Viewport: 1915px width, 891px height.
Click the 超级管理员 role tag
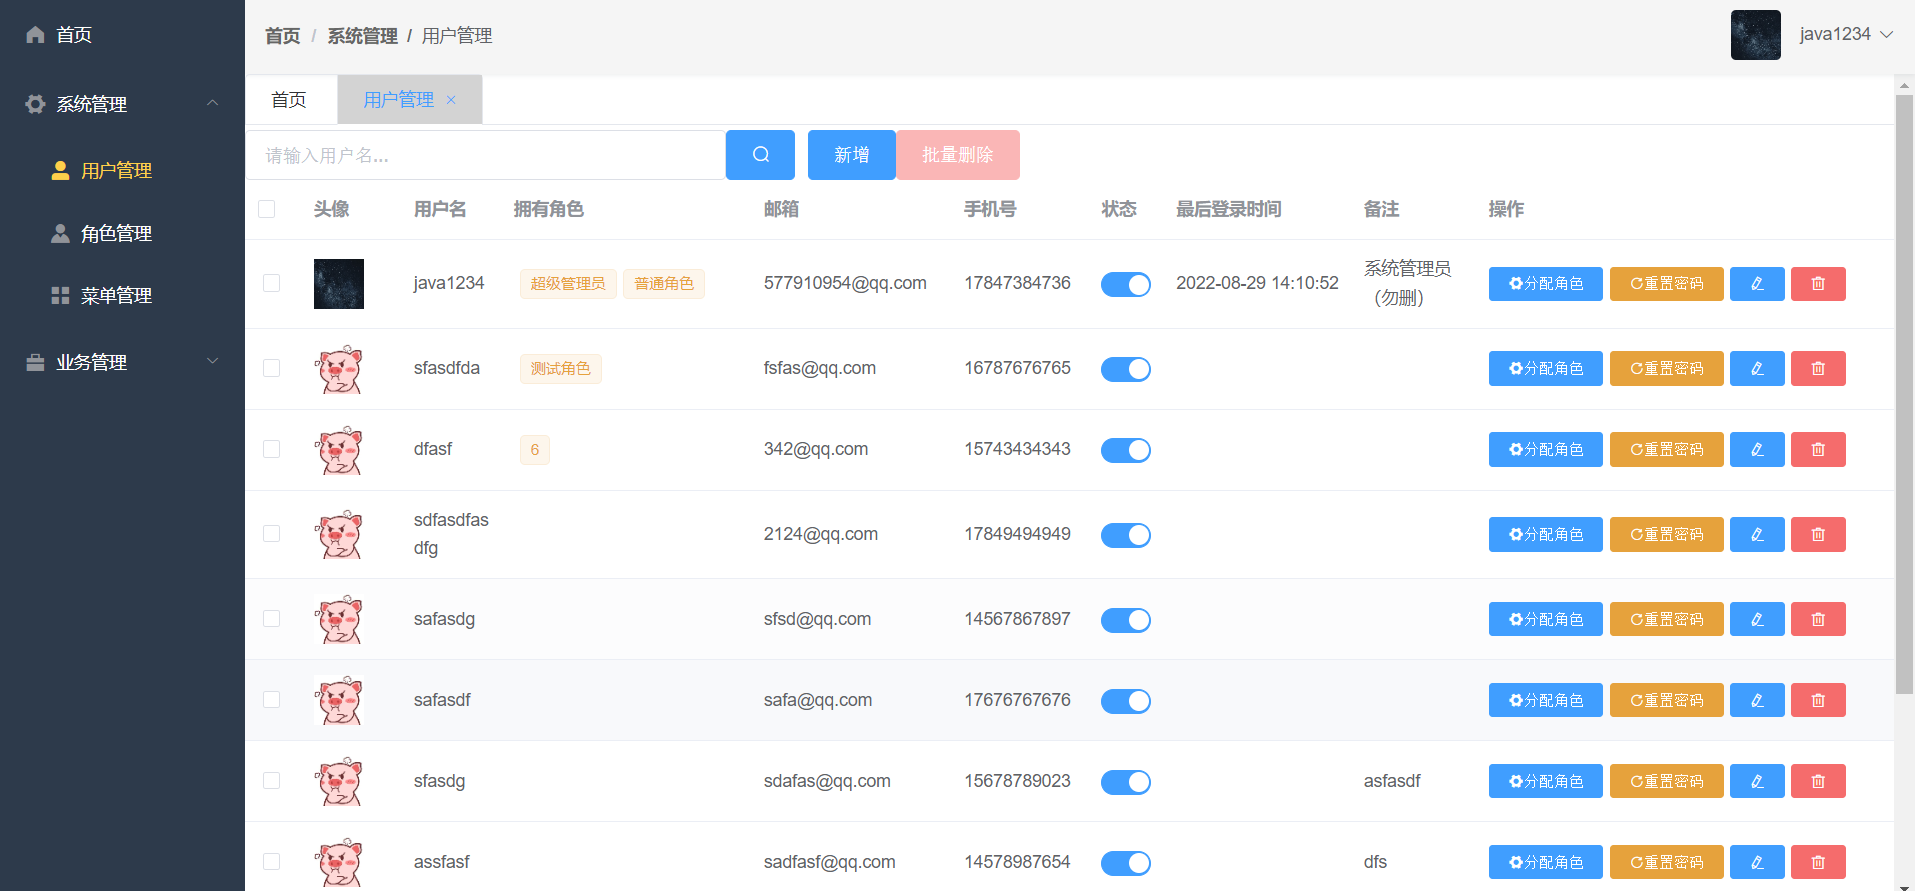click(x=568, y=284)
